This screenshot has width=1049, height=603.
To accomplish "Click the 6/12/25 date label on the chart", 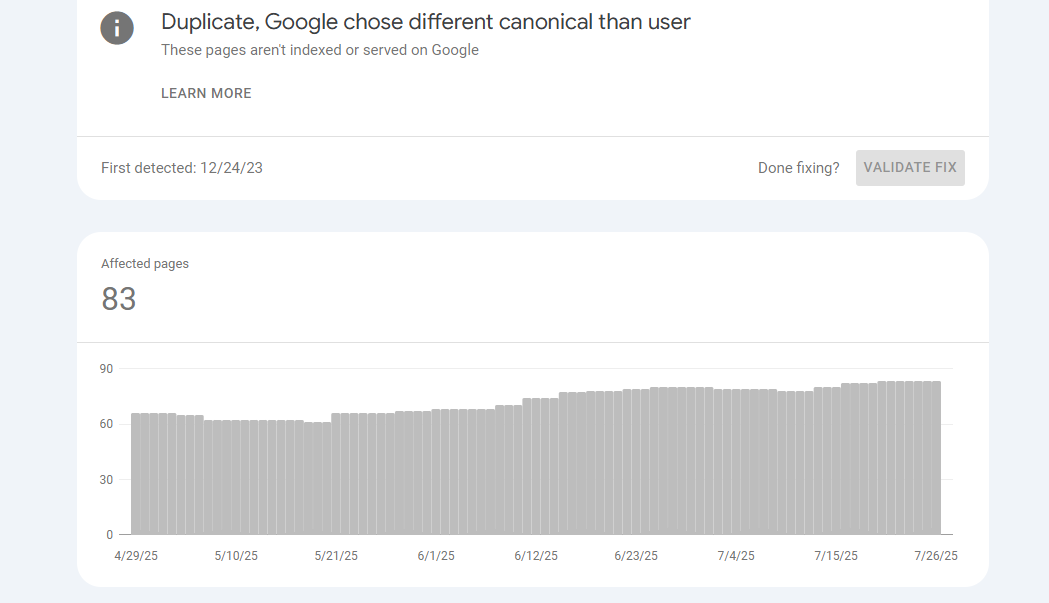I will tap(536, 555).
